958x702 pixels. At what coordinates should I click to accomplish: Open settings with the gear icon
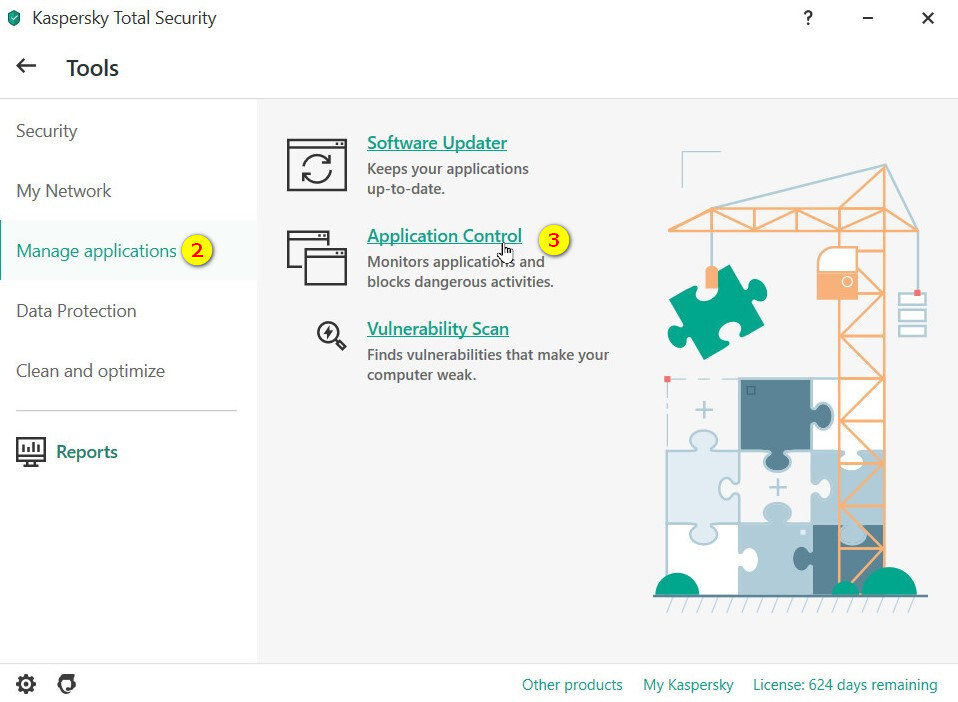(26, 684)
